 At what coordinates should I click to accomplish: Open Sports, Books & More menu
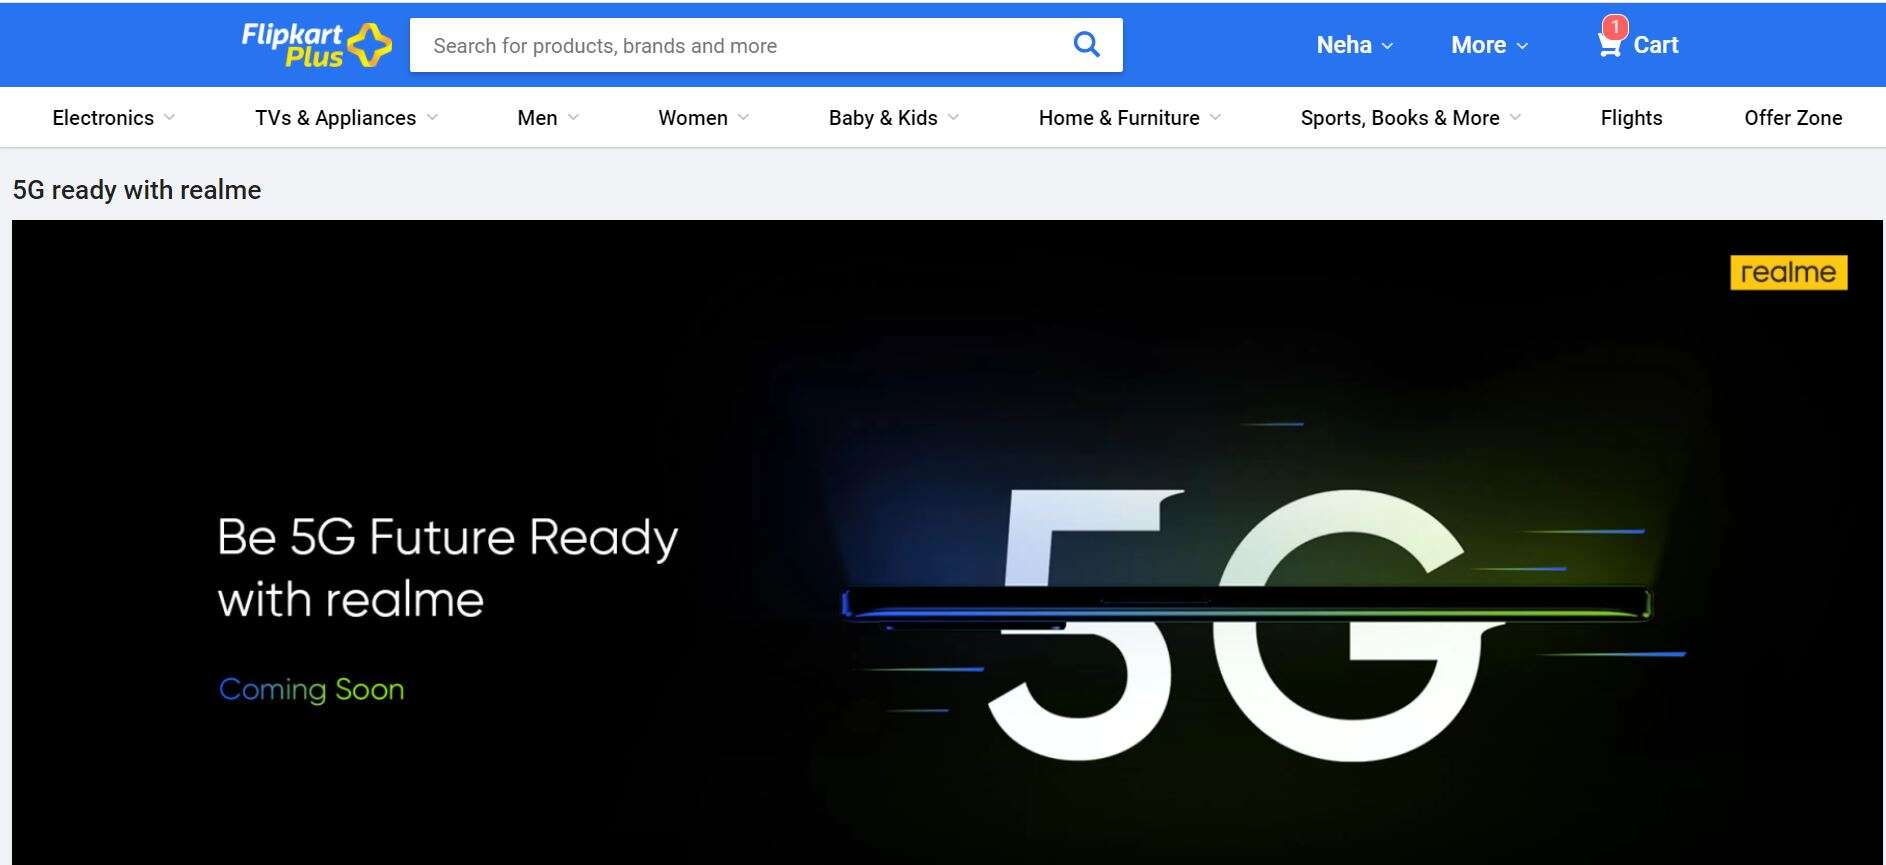coord(1400,118)
